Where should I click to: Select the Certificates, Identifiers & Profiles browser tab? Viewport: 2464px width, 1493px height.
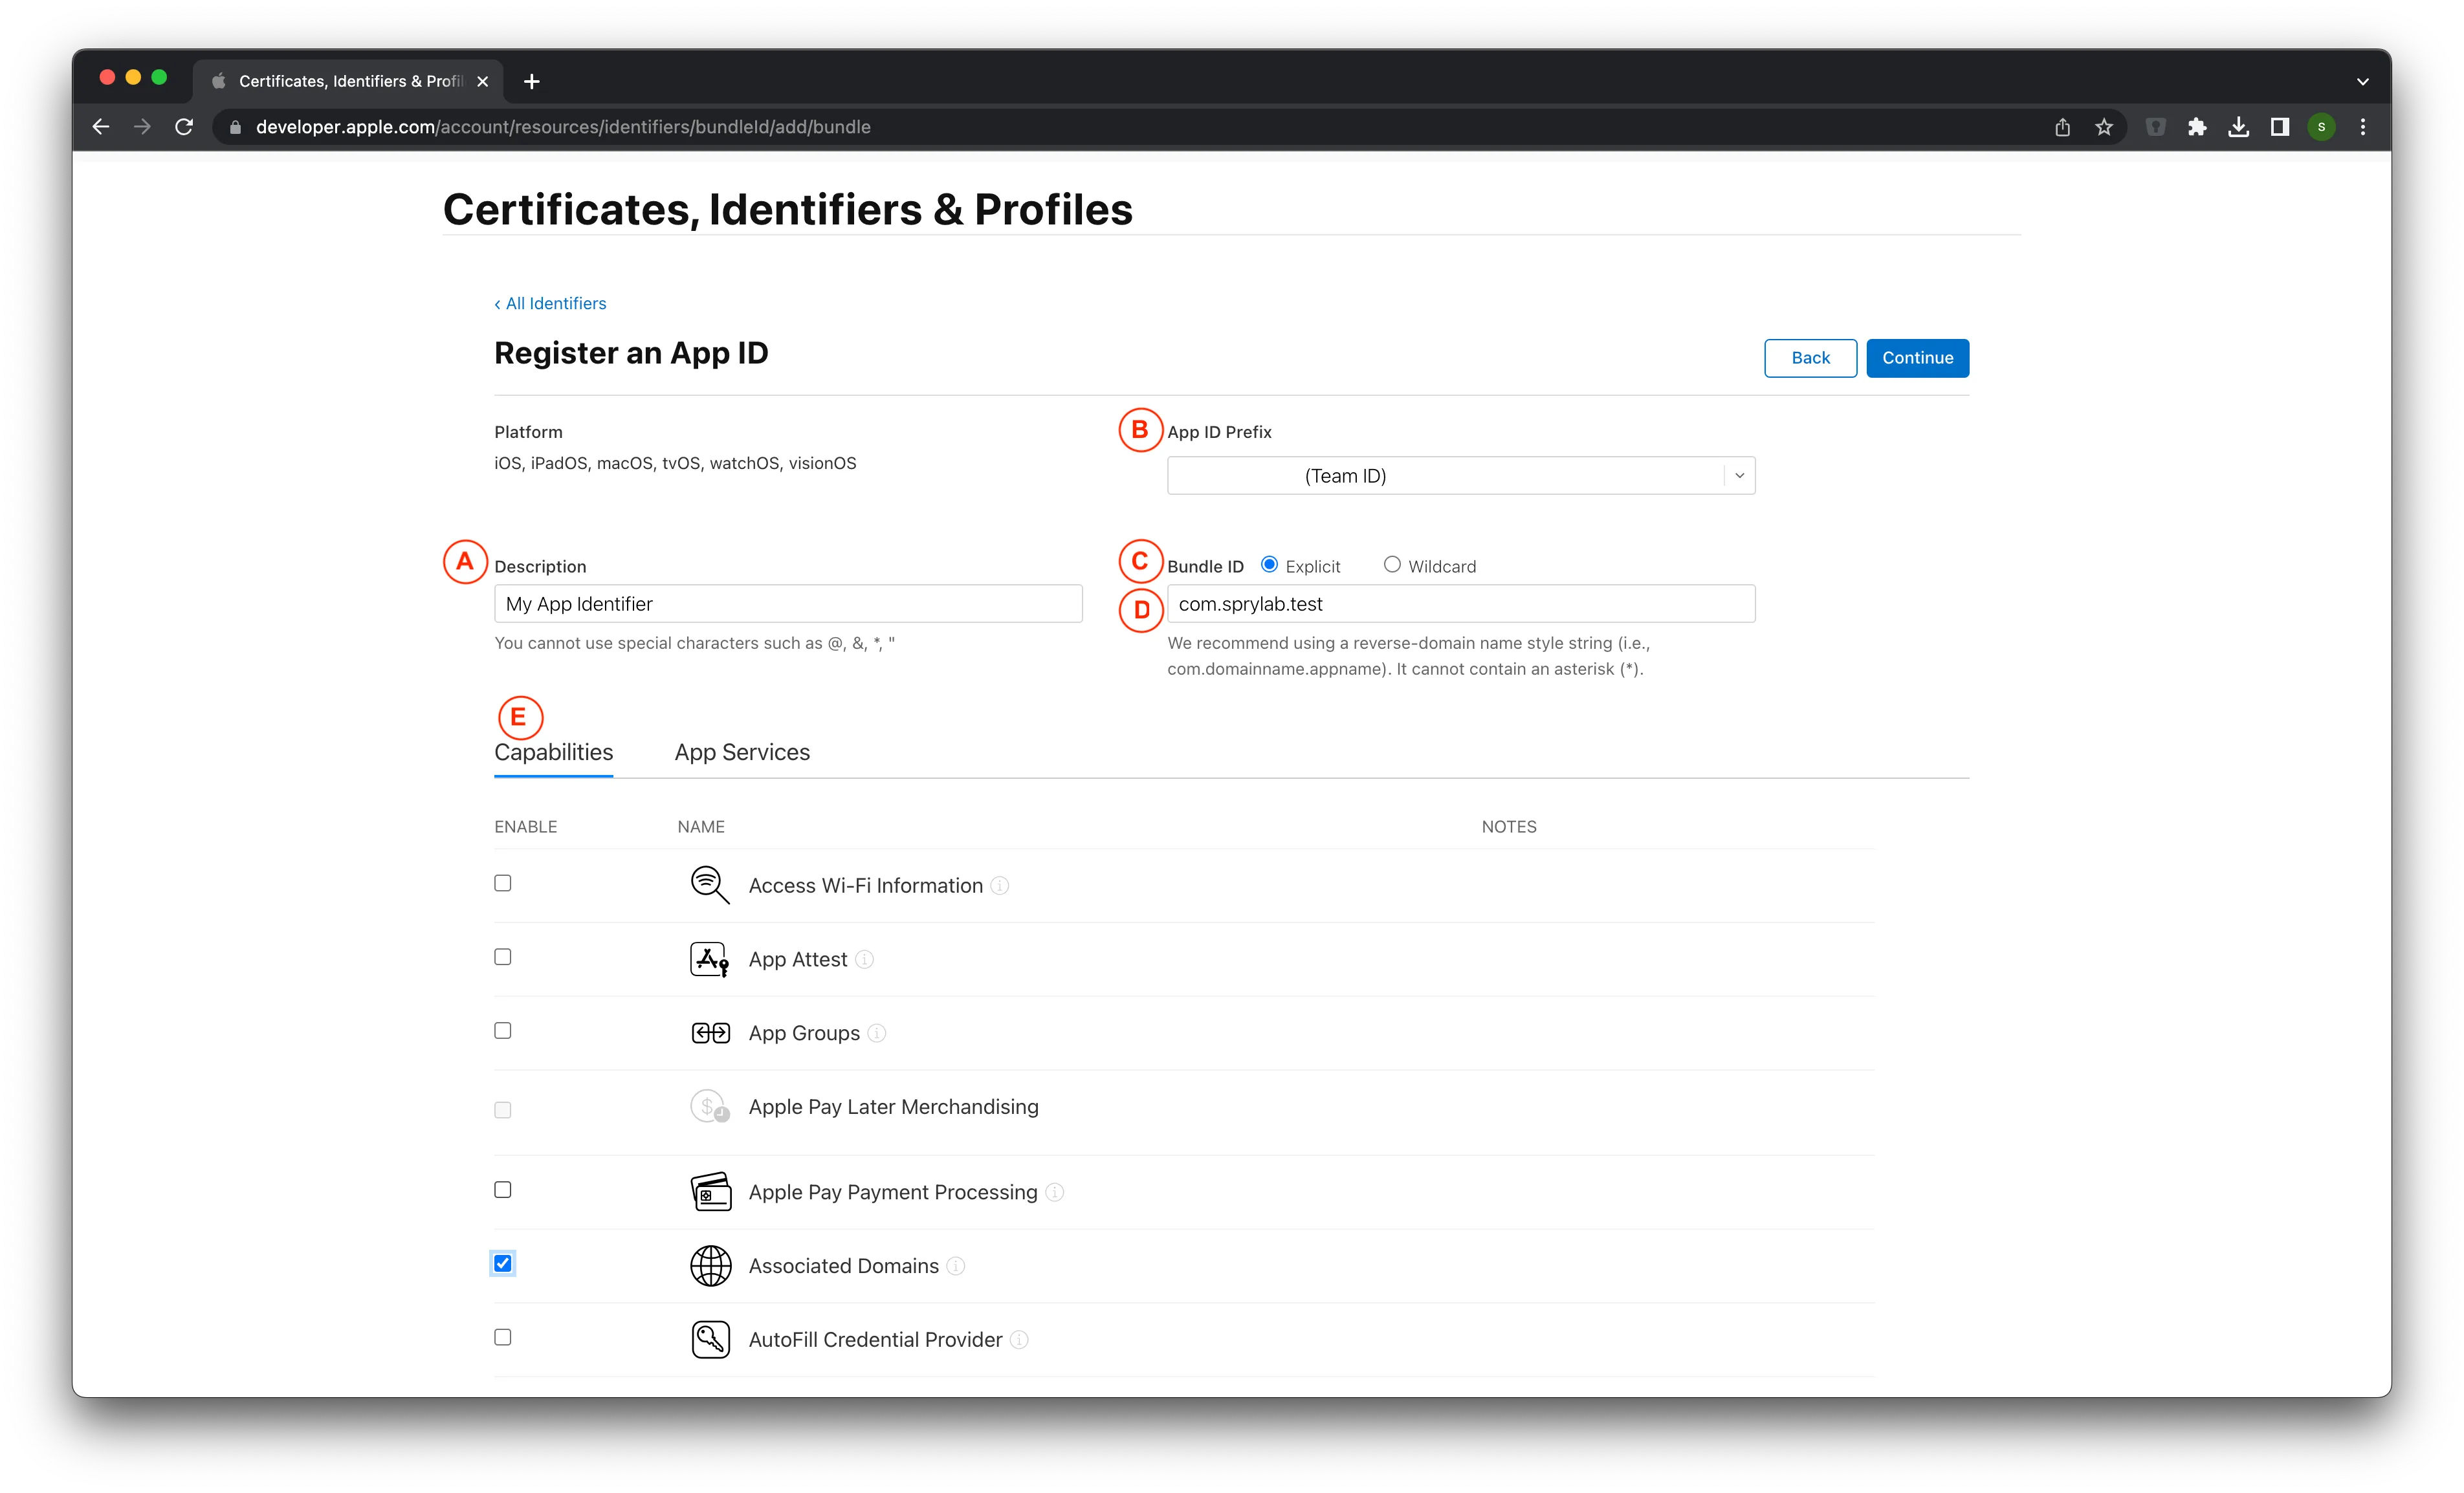[x=349, y=81]
